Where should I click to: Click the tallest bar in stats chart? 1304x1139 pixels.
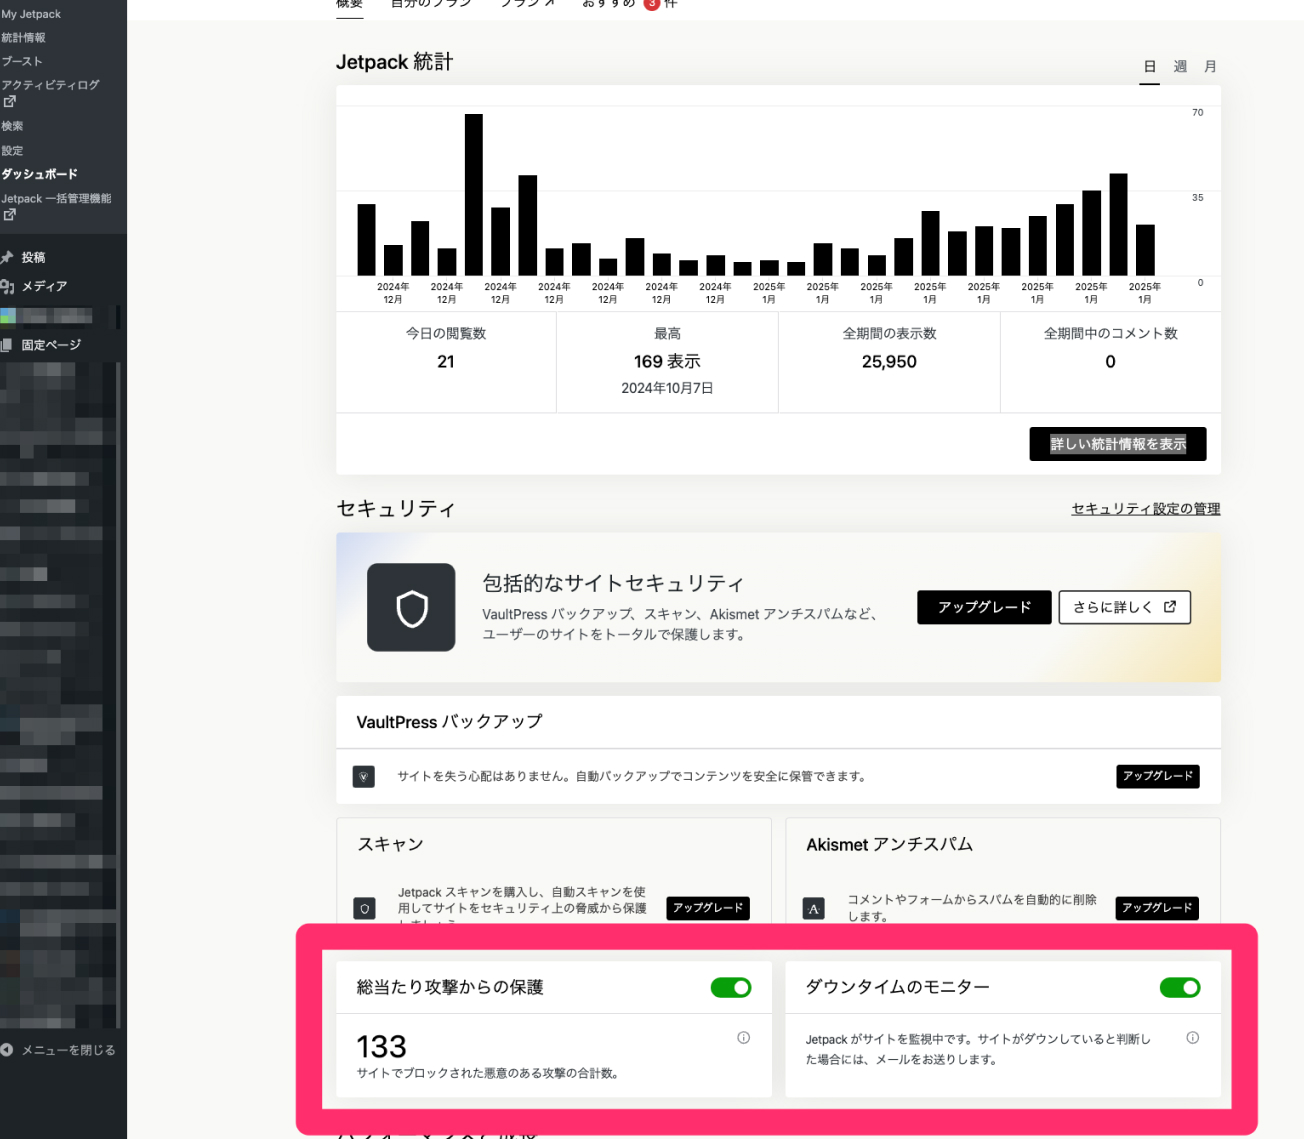click(474, 194)
